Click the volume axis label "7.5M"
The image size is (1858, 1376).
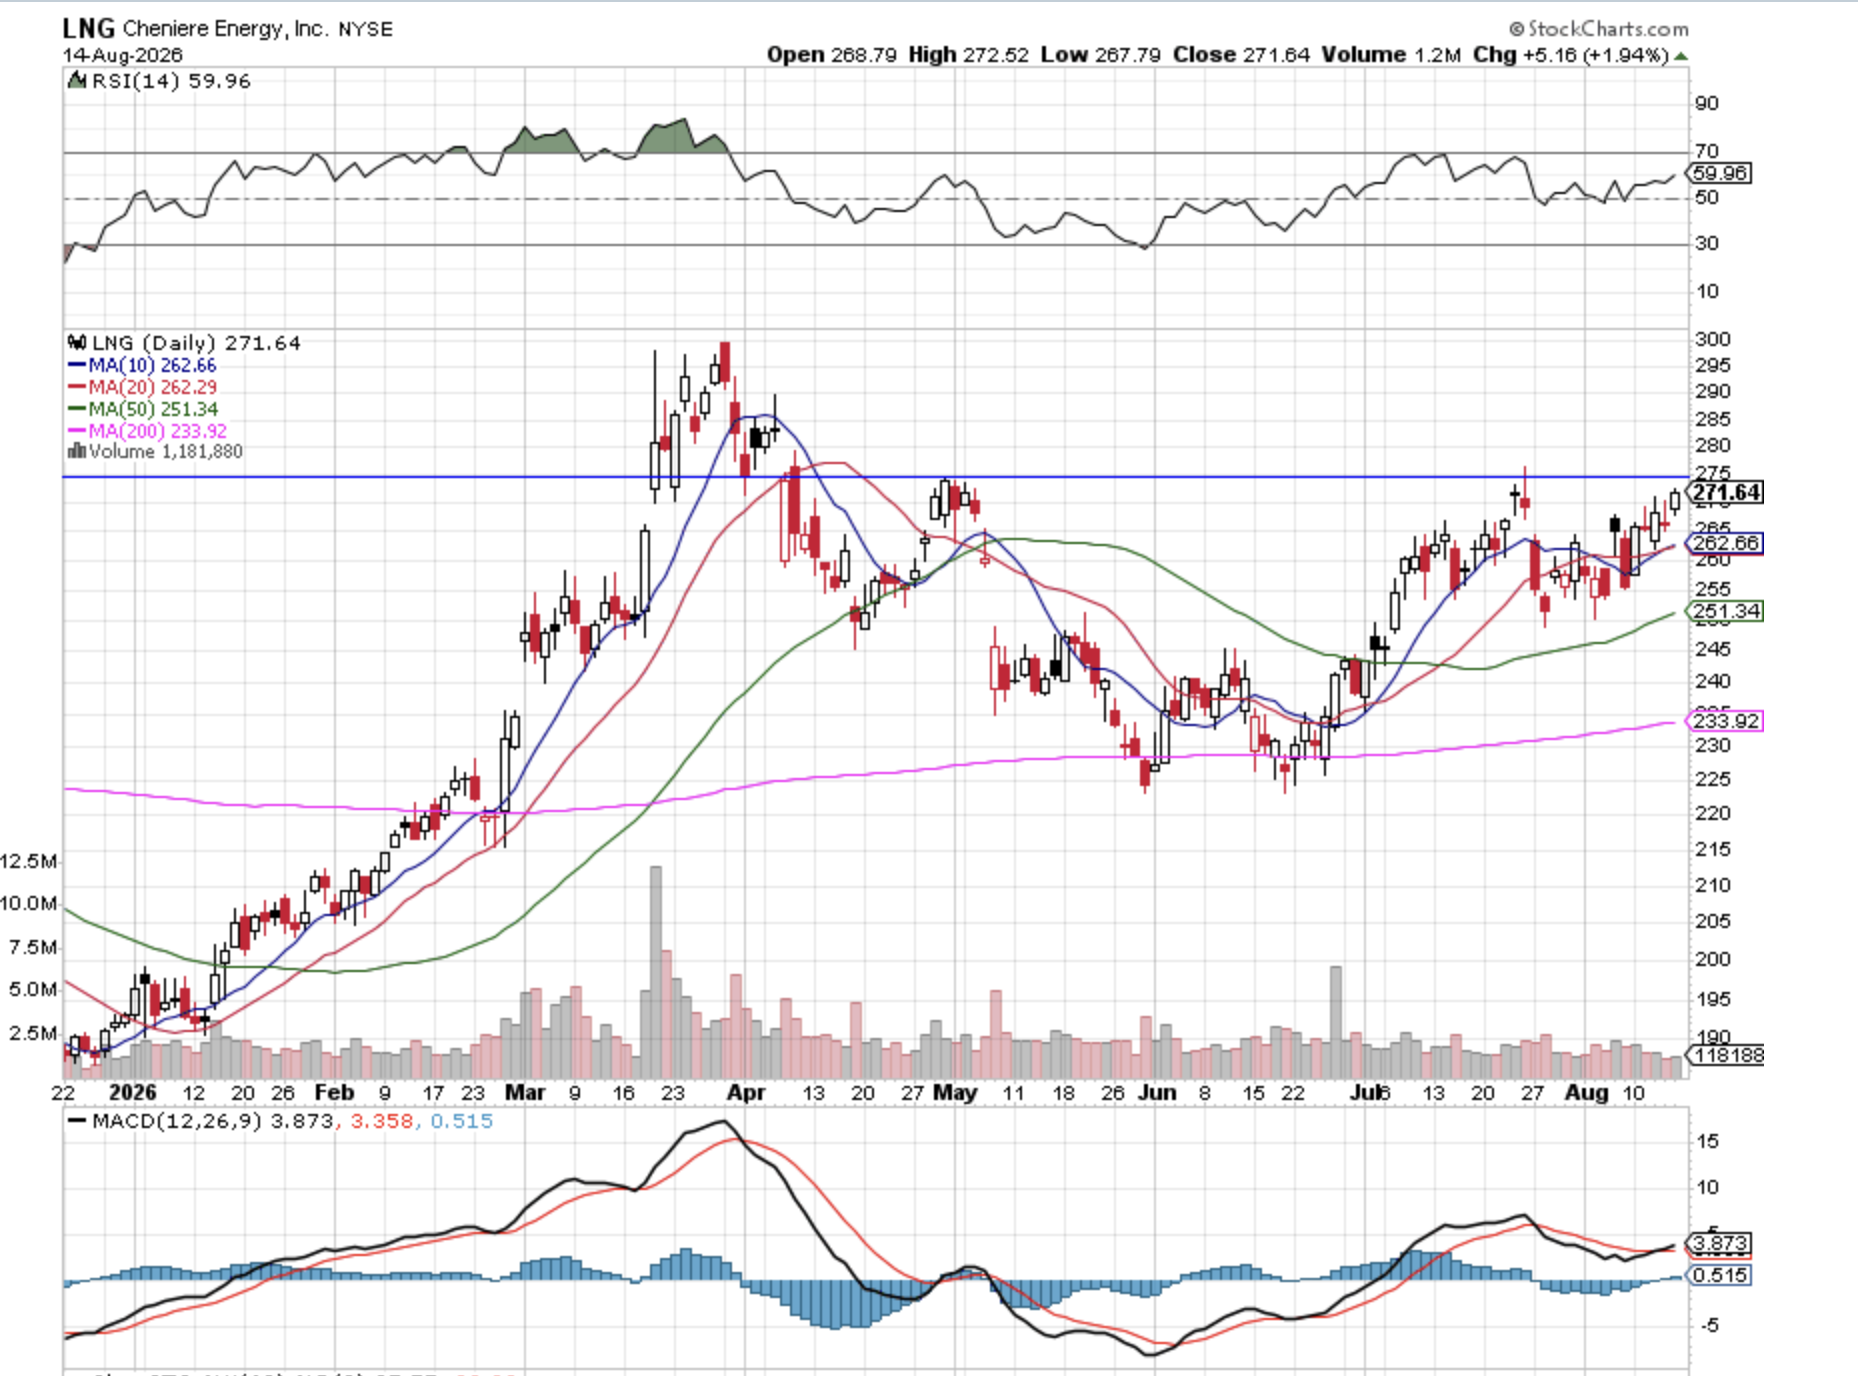[33, 947]
